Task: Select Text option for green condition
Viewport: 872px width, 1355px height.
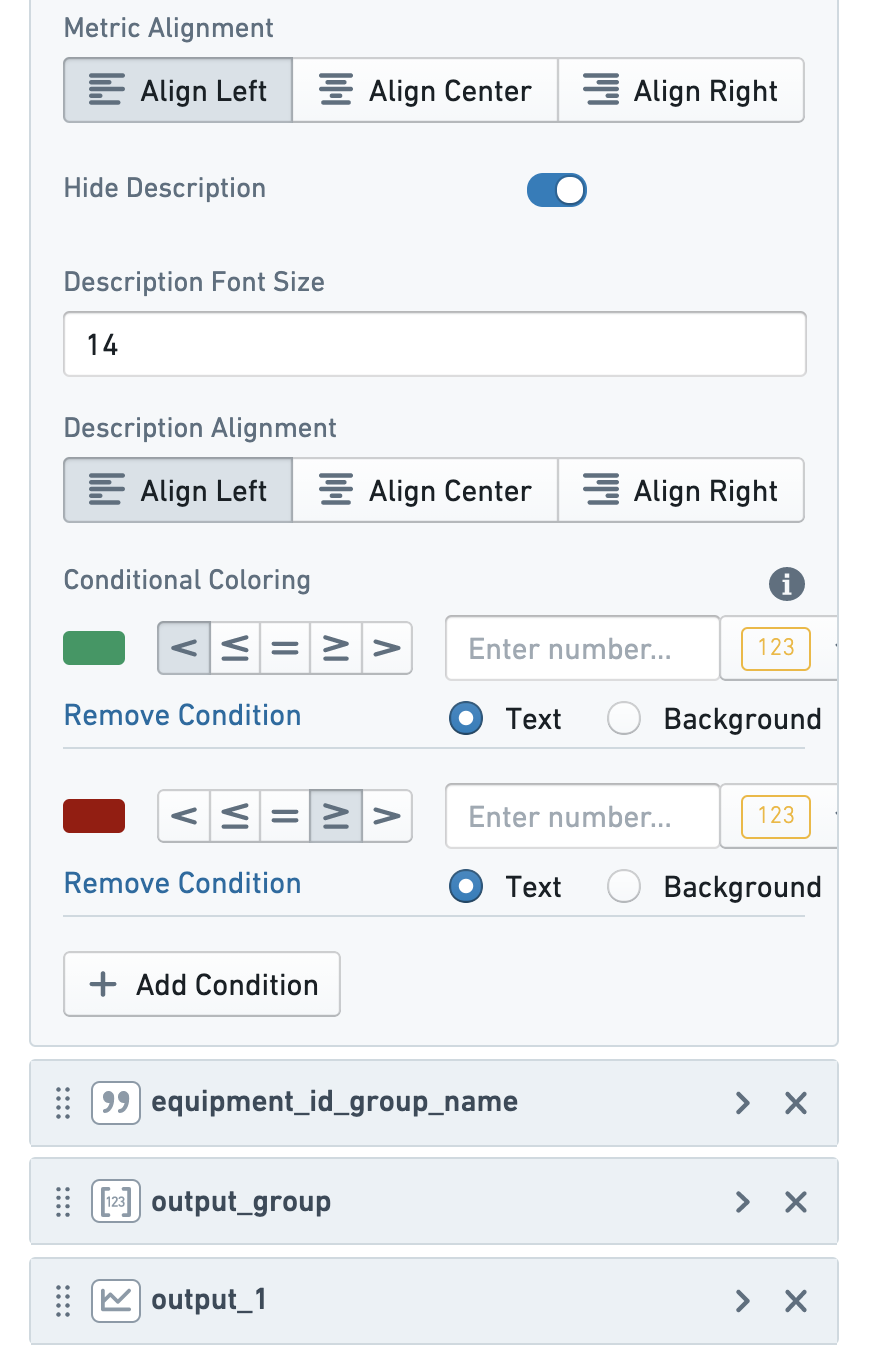Action: [466, 719]
